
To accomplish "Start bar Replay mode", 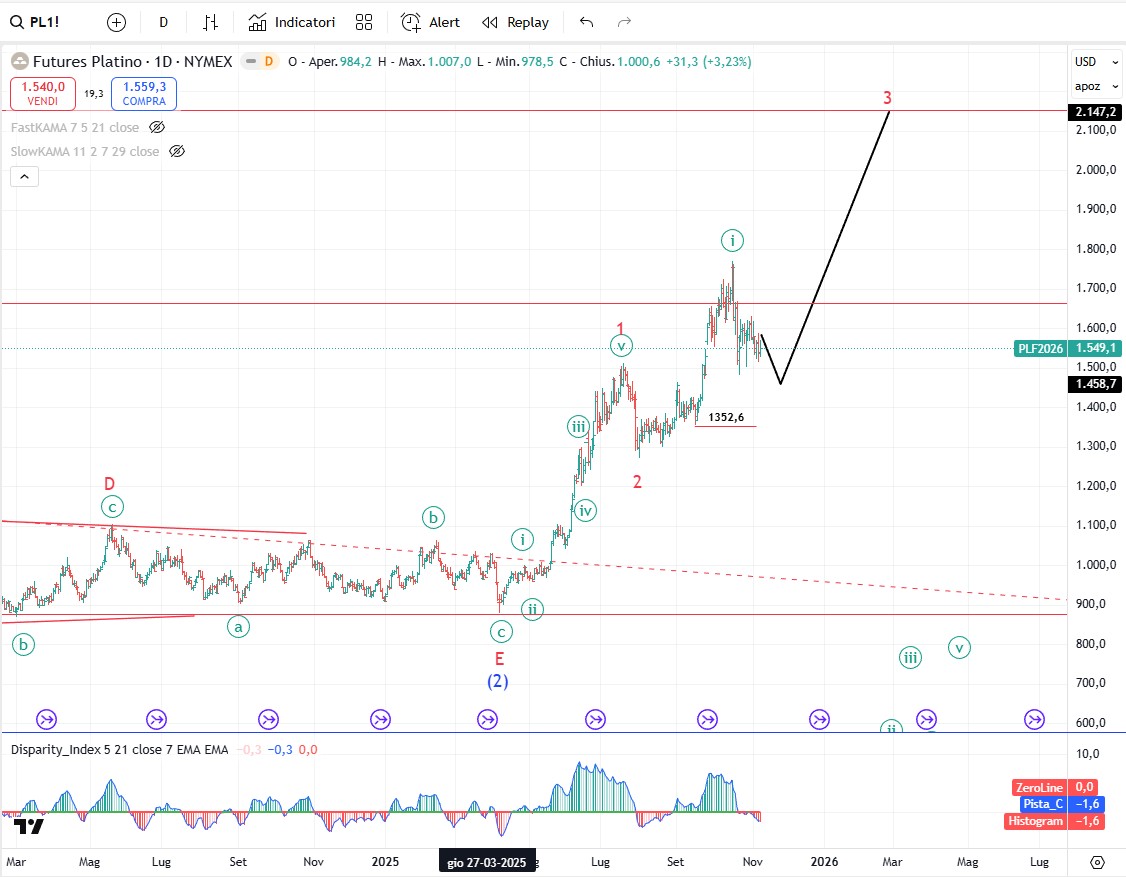I will pyautogui.click(x=515, y=22).
